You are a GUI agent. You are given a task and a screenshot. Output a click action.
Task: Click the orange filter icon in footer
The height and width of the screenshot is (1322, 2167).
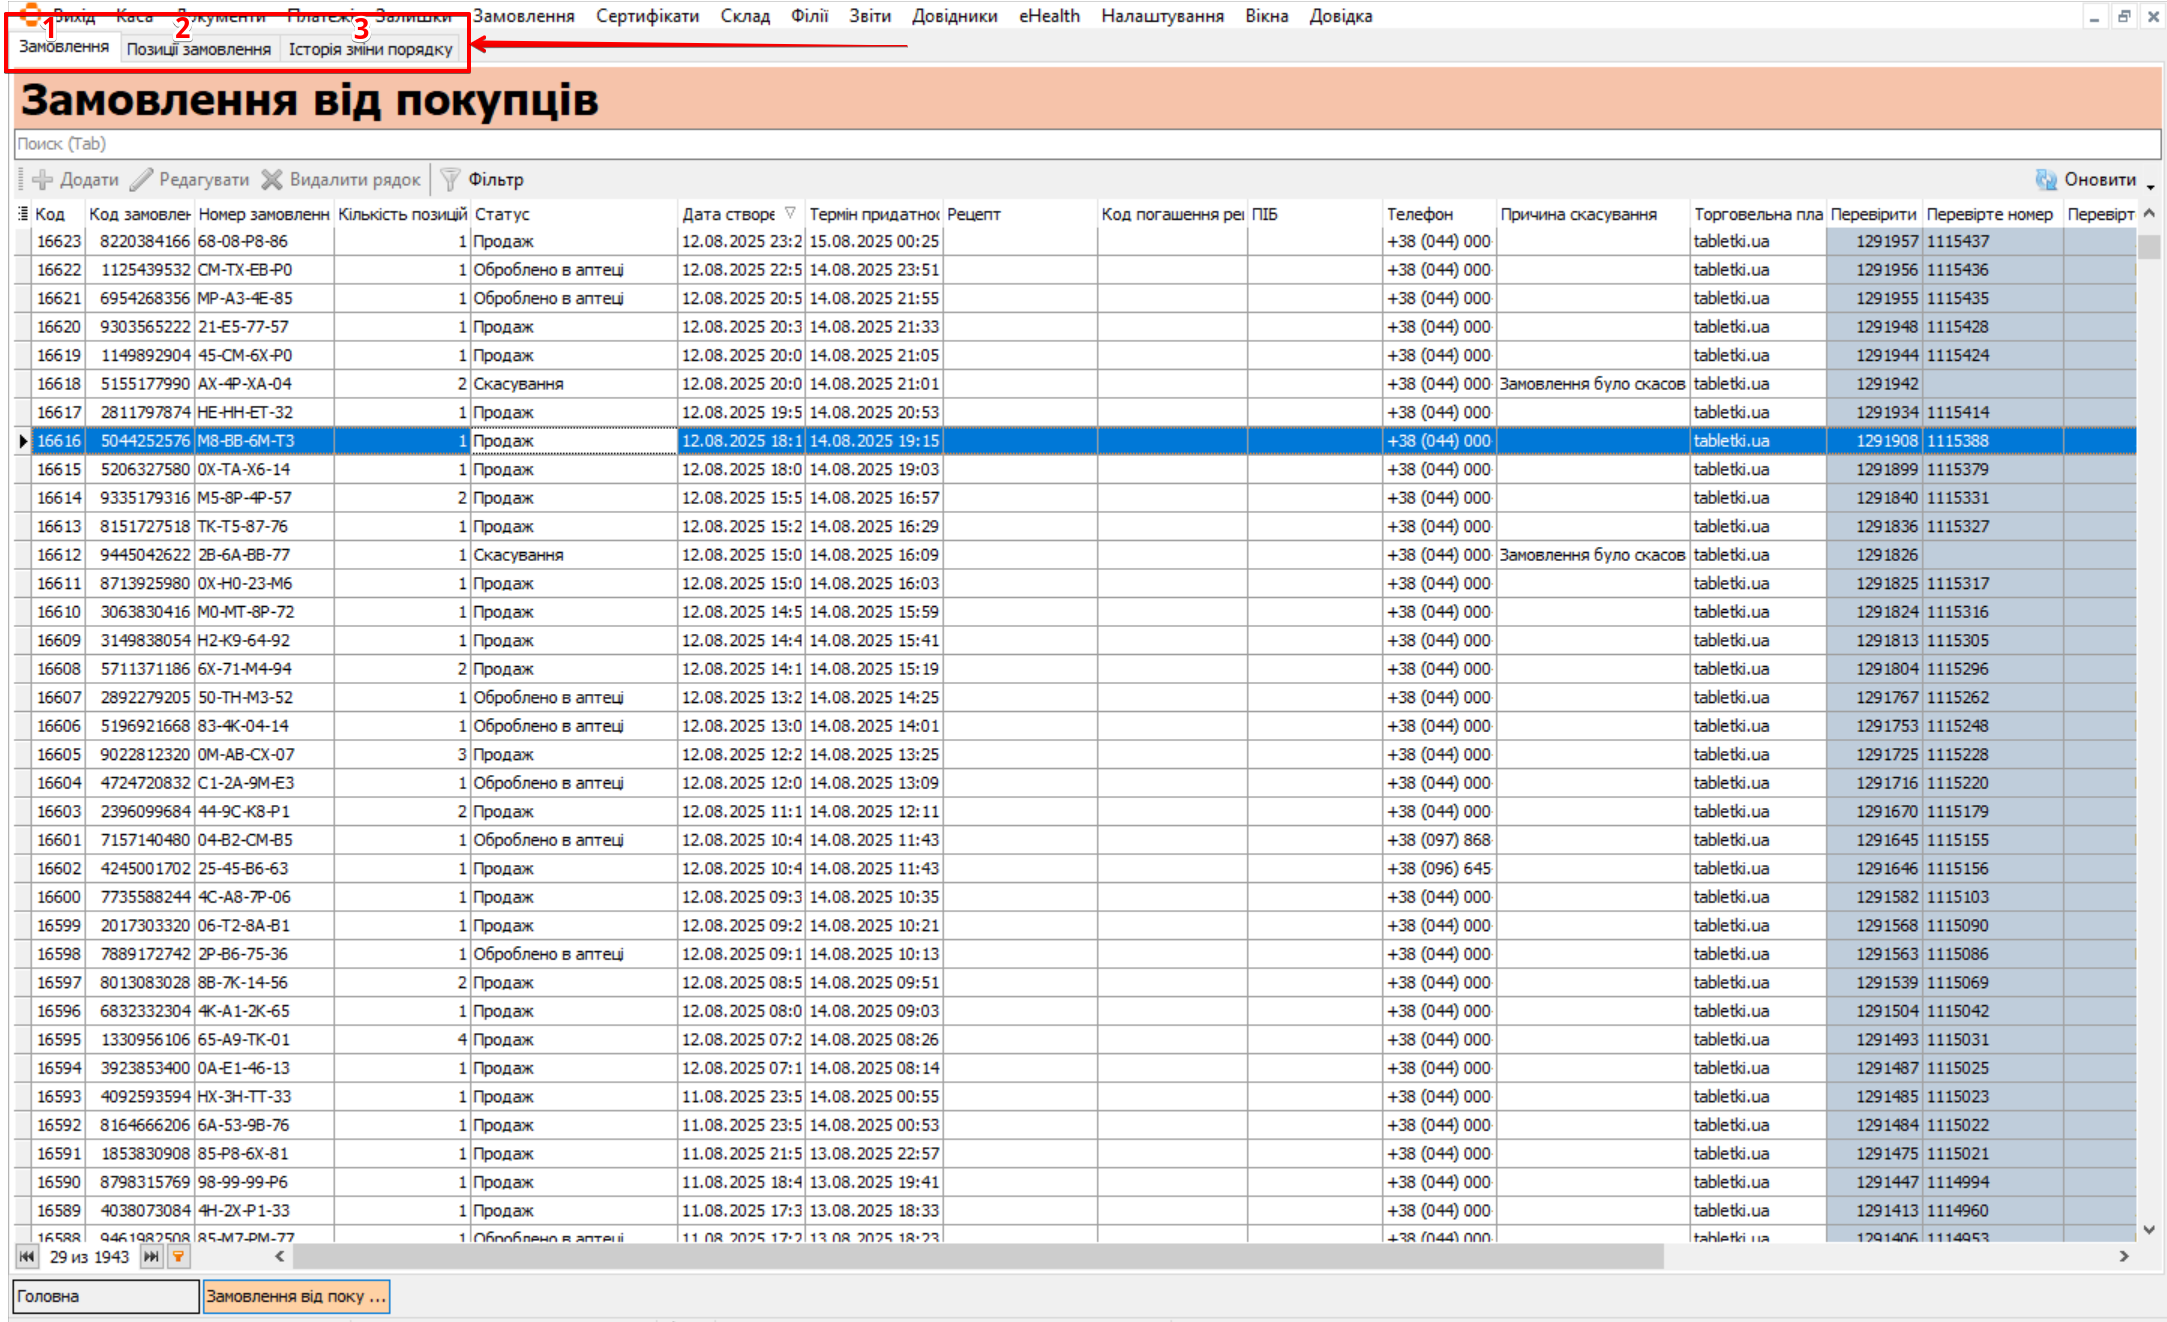(x=178, y=1257)
